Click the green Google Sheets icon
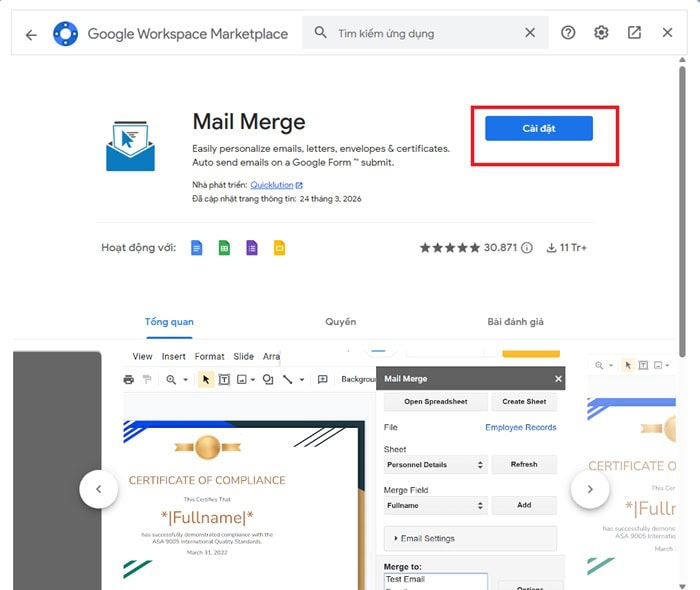This screenshot has width=700, height=590. [x=224, y=248]
